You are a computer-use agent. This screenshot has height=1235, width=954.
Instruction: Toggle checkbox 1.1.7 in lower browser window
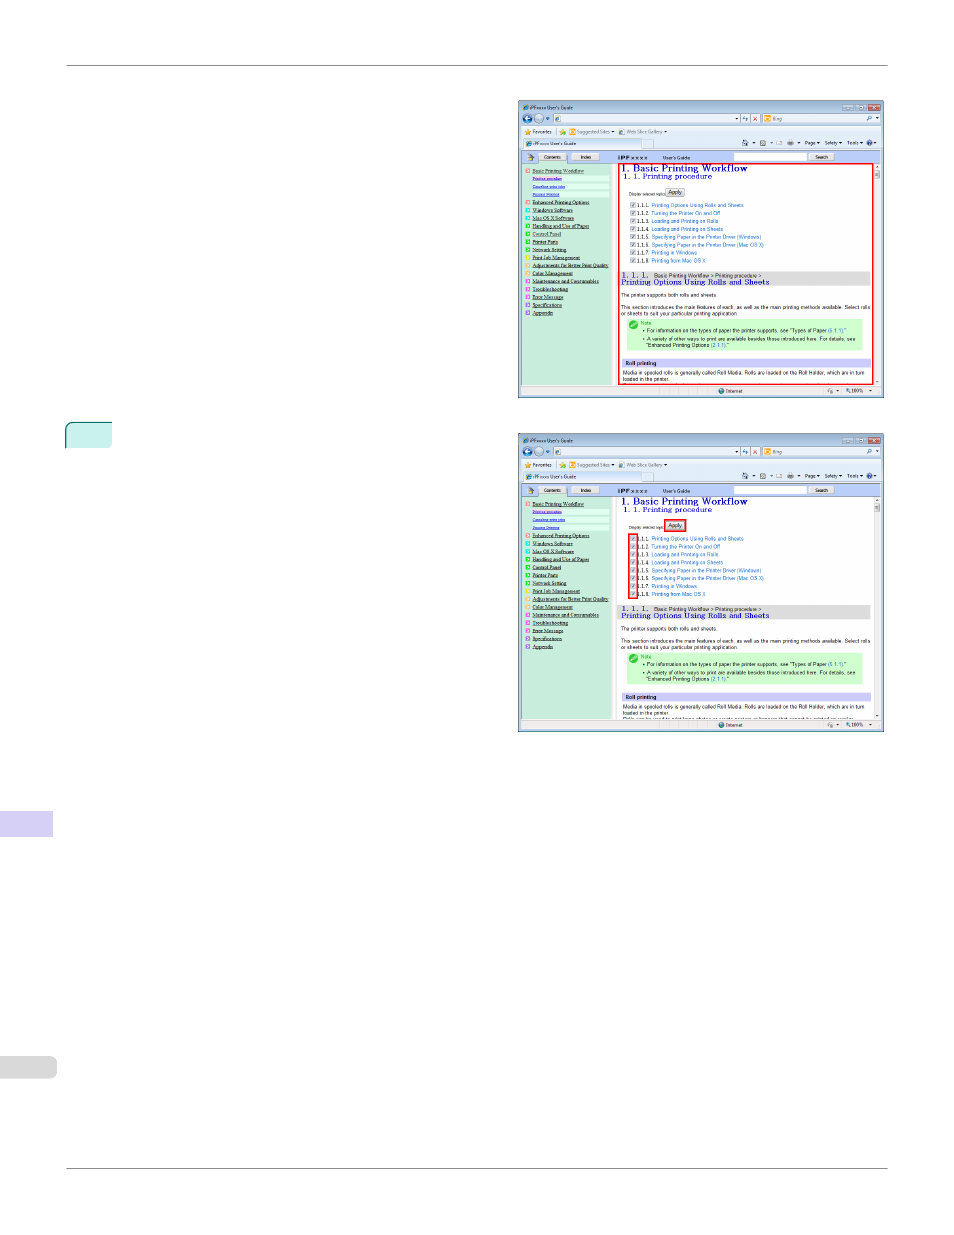click(633, 586)
